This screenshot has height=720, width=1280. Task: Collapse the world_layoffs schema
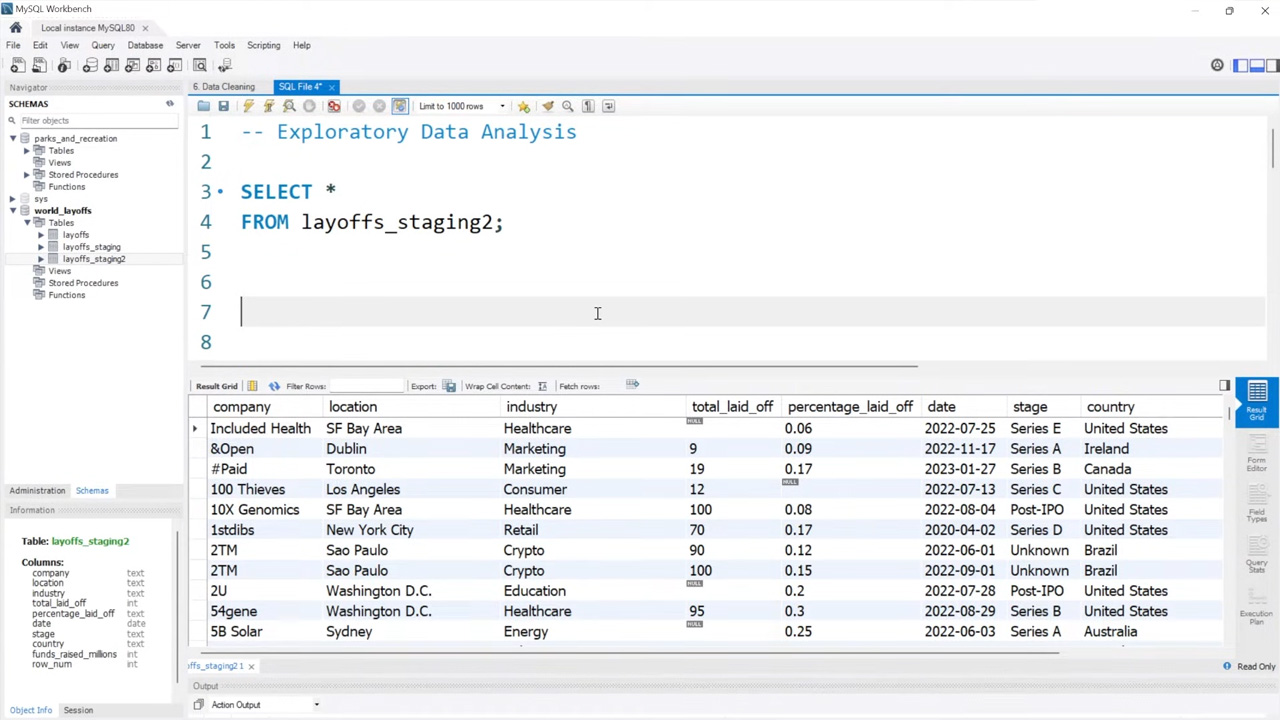[12, 210]
